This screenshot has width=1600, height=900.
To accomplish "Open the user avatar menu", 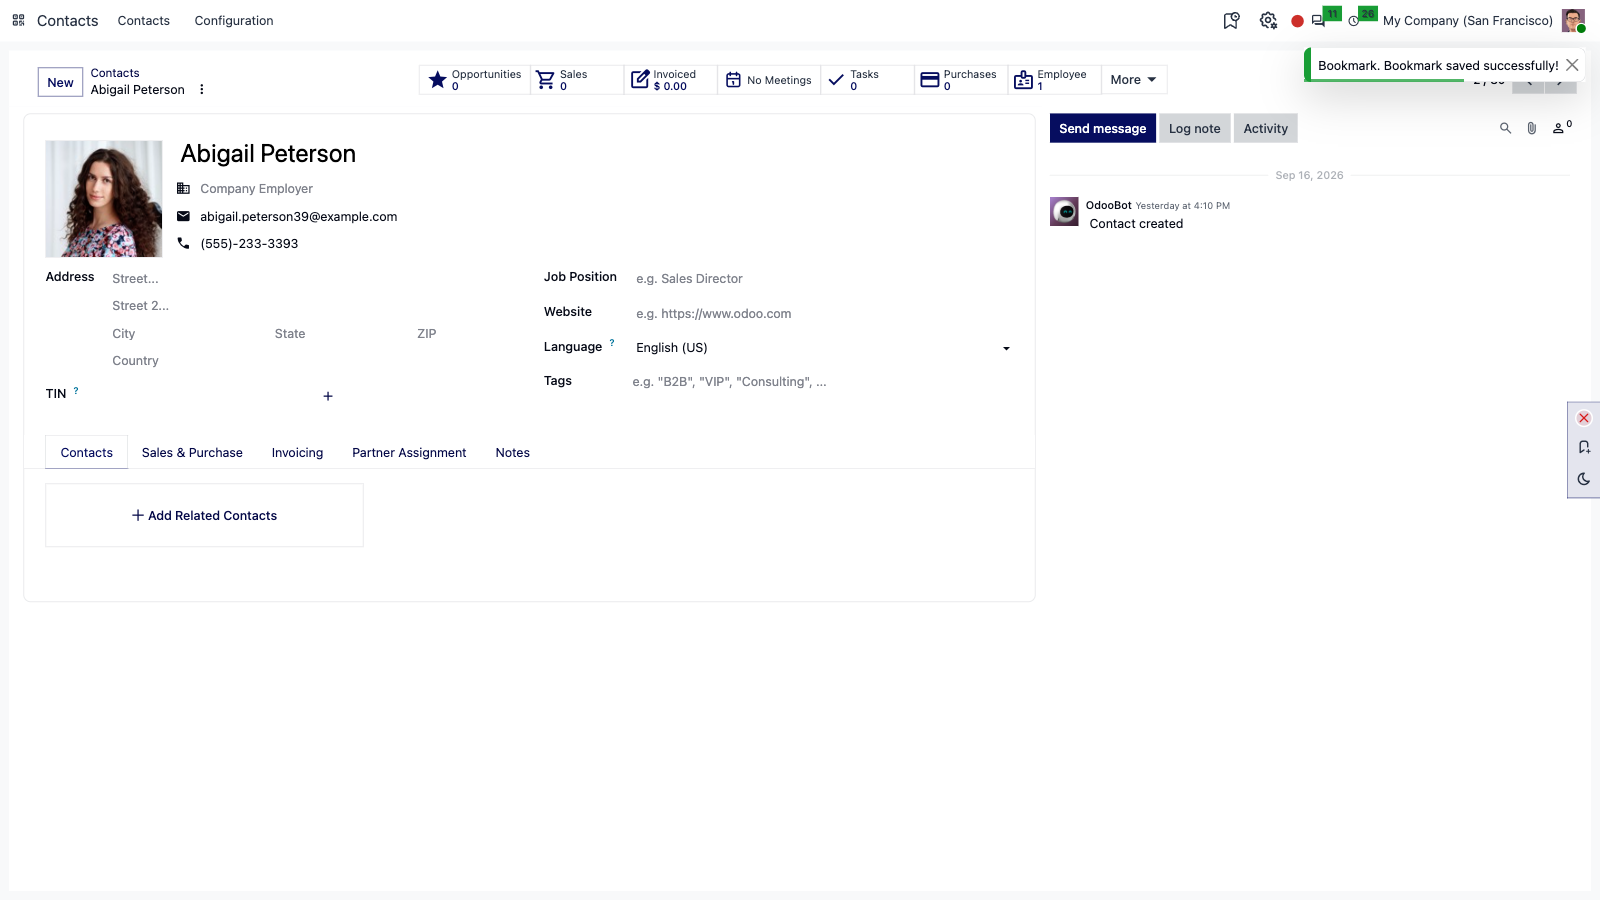I will click(x=1573, y=20).
